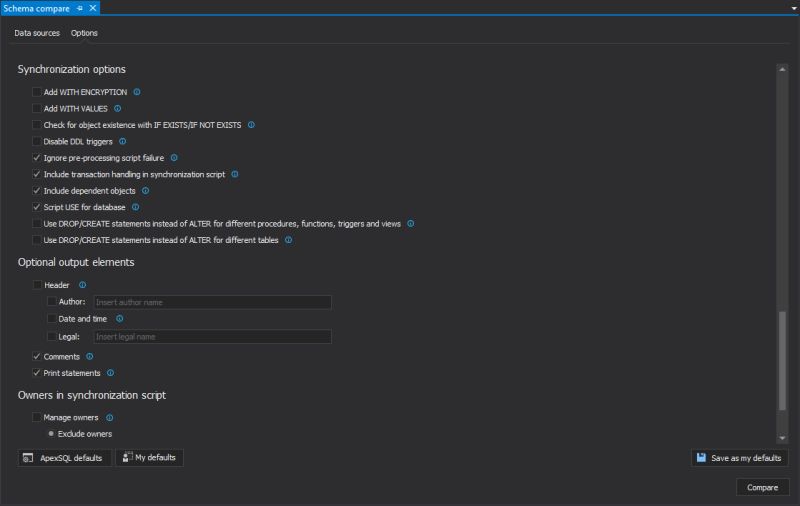This screenshot has width=800, height=506.
Task: Click the ApexSQL defaults button
Action: pyautogui.click(x=64, y=458)
